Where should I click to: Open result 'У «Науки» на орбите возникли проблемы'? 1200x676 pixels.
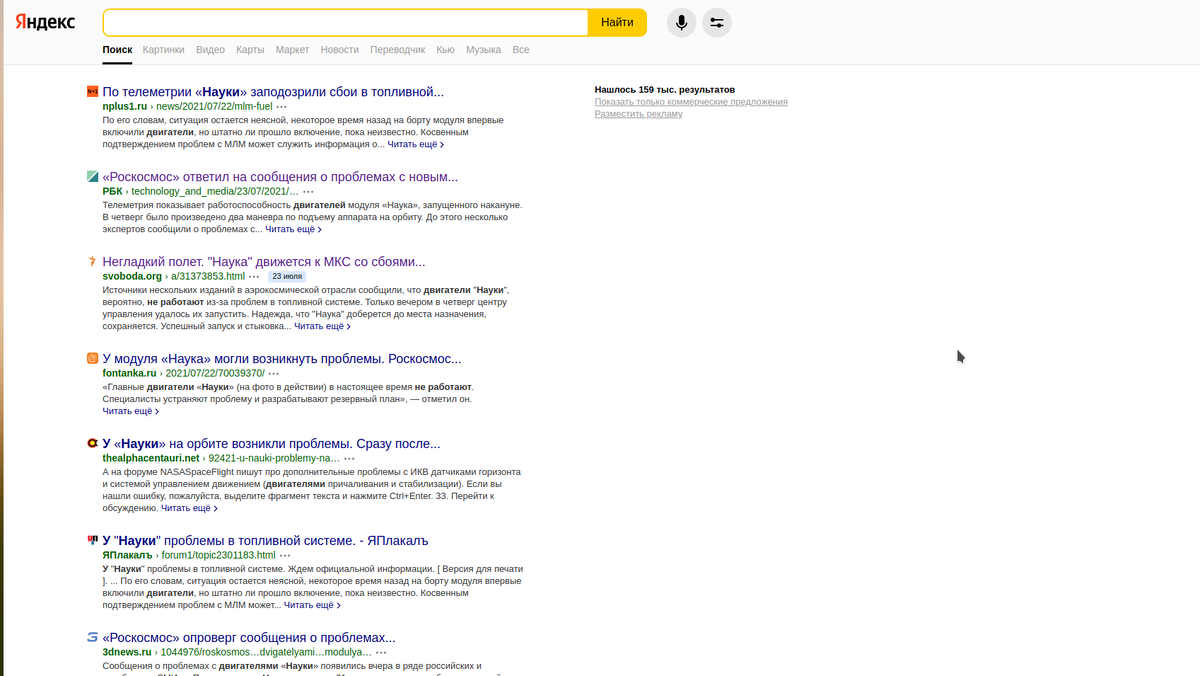(271, 444)
